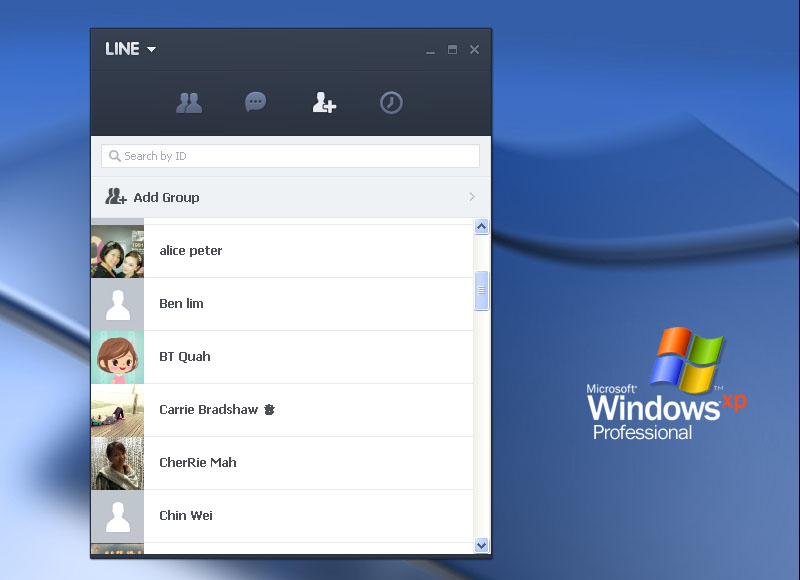
Task: Click the contact list scrollbar thumb
Action: click(x=481, y=290)
